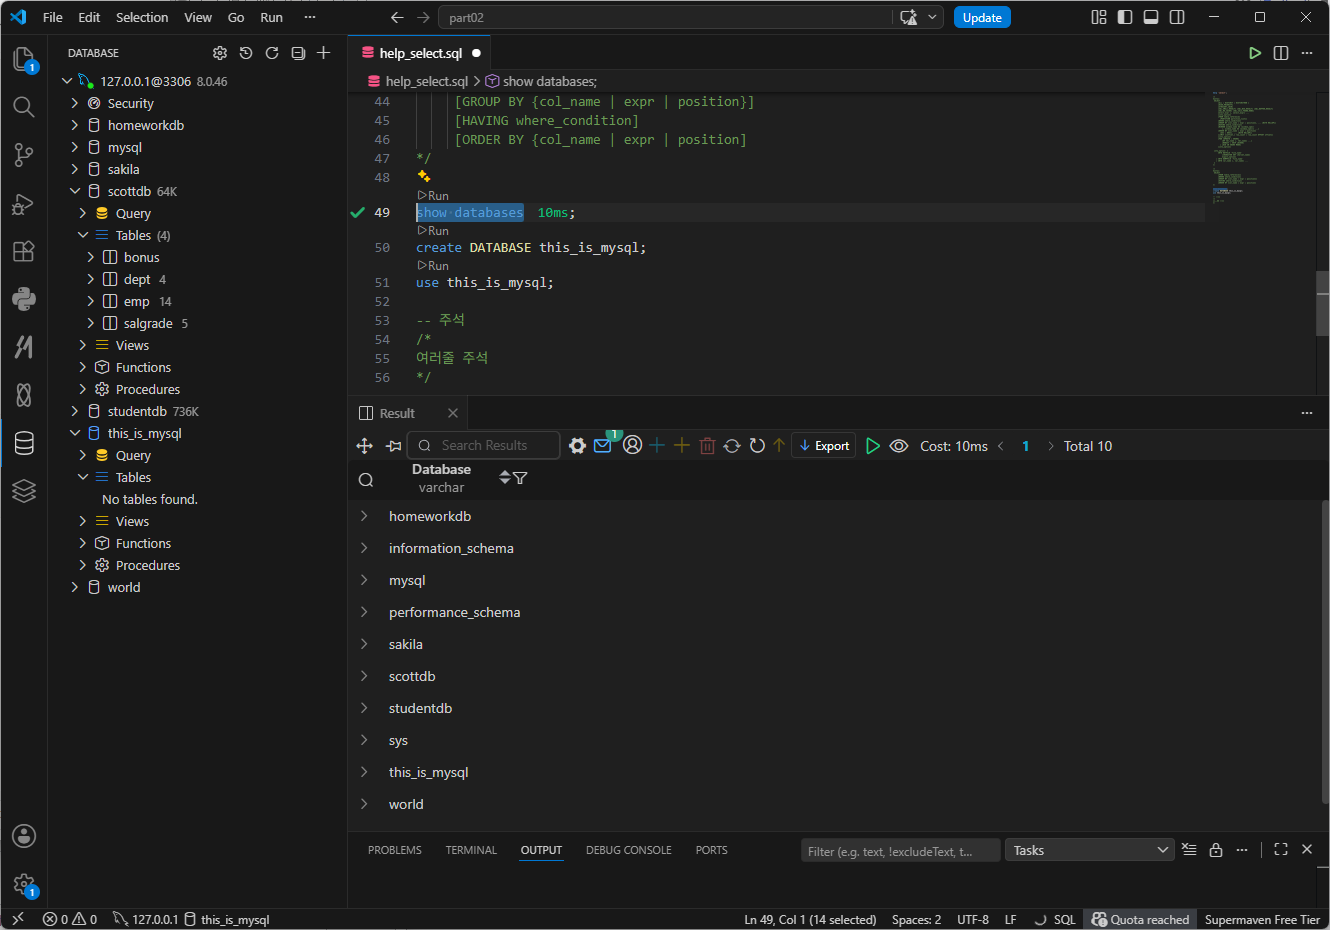Collapse the this_is_mysql database node
This screenshot has height=930, width=1330.
75,433
